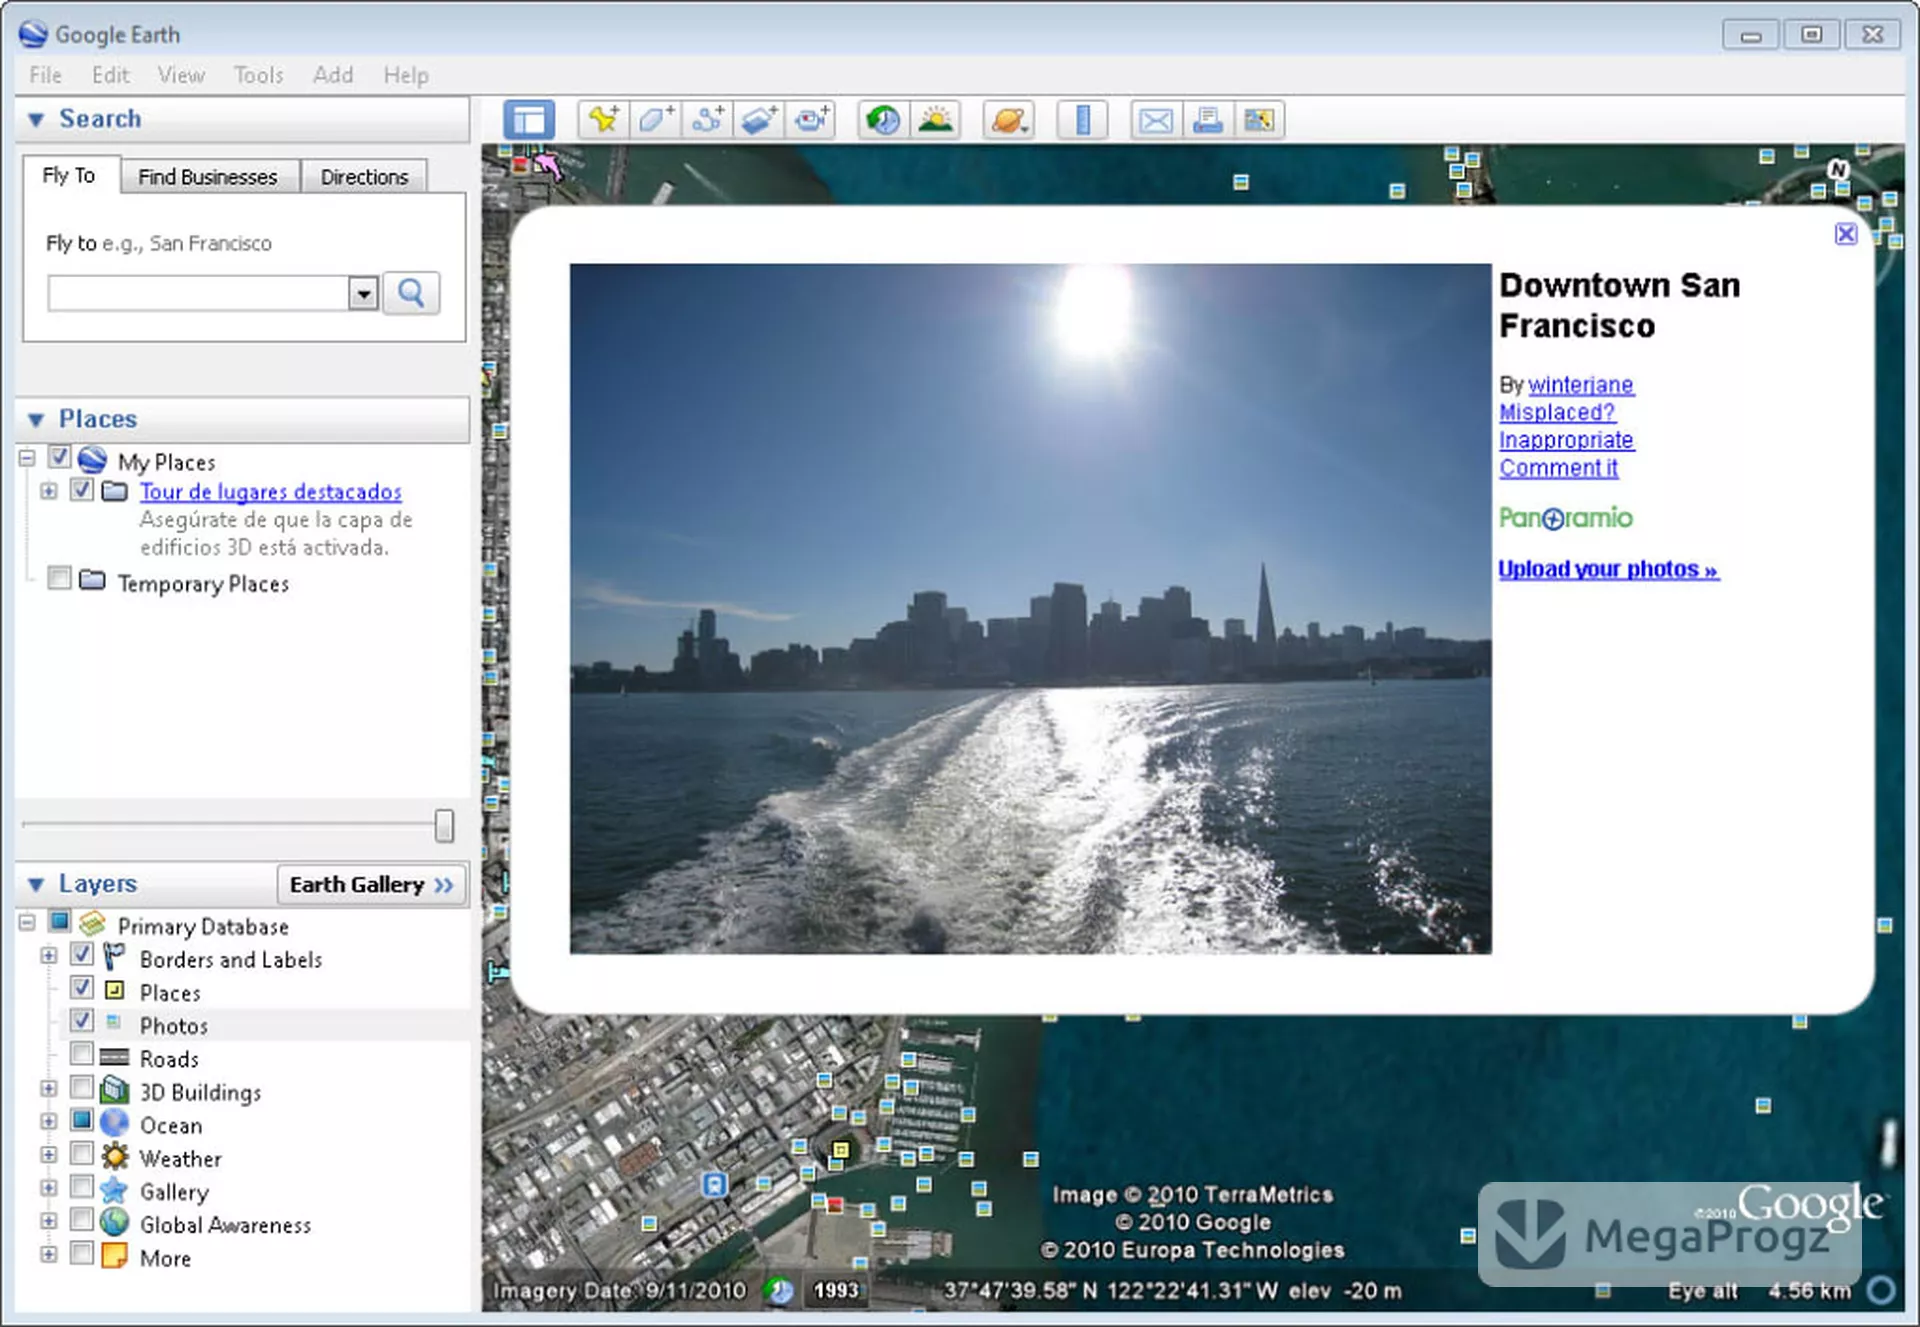The width and height of the screenshot is (1920, 1327).
Task: Toggle the sidebar panel button
Action: [x=529, y=120]
